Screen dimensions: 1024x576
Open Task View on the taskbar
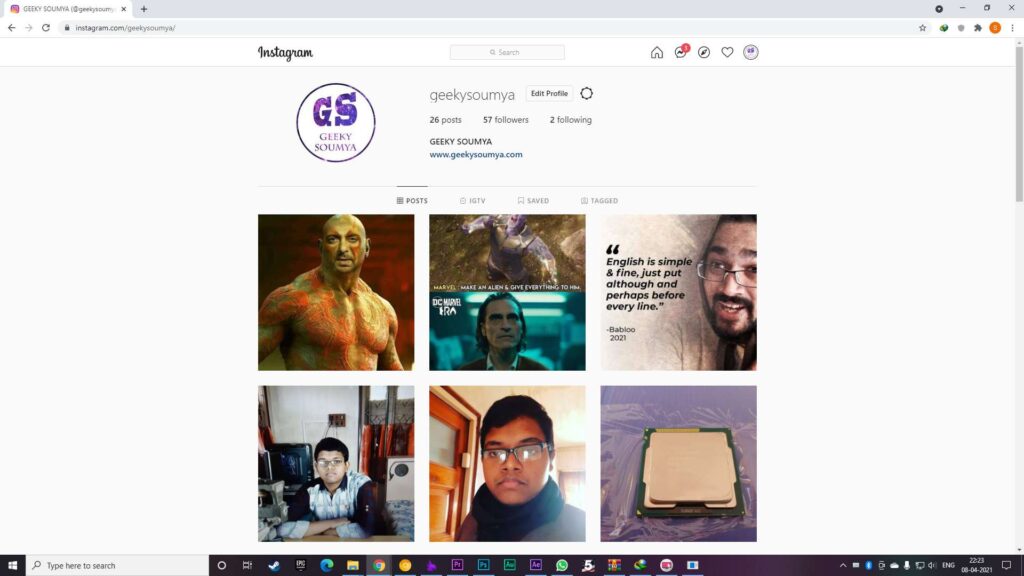[247, 565]
